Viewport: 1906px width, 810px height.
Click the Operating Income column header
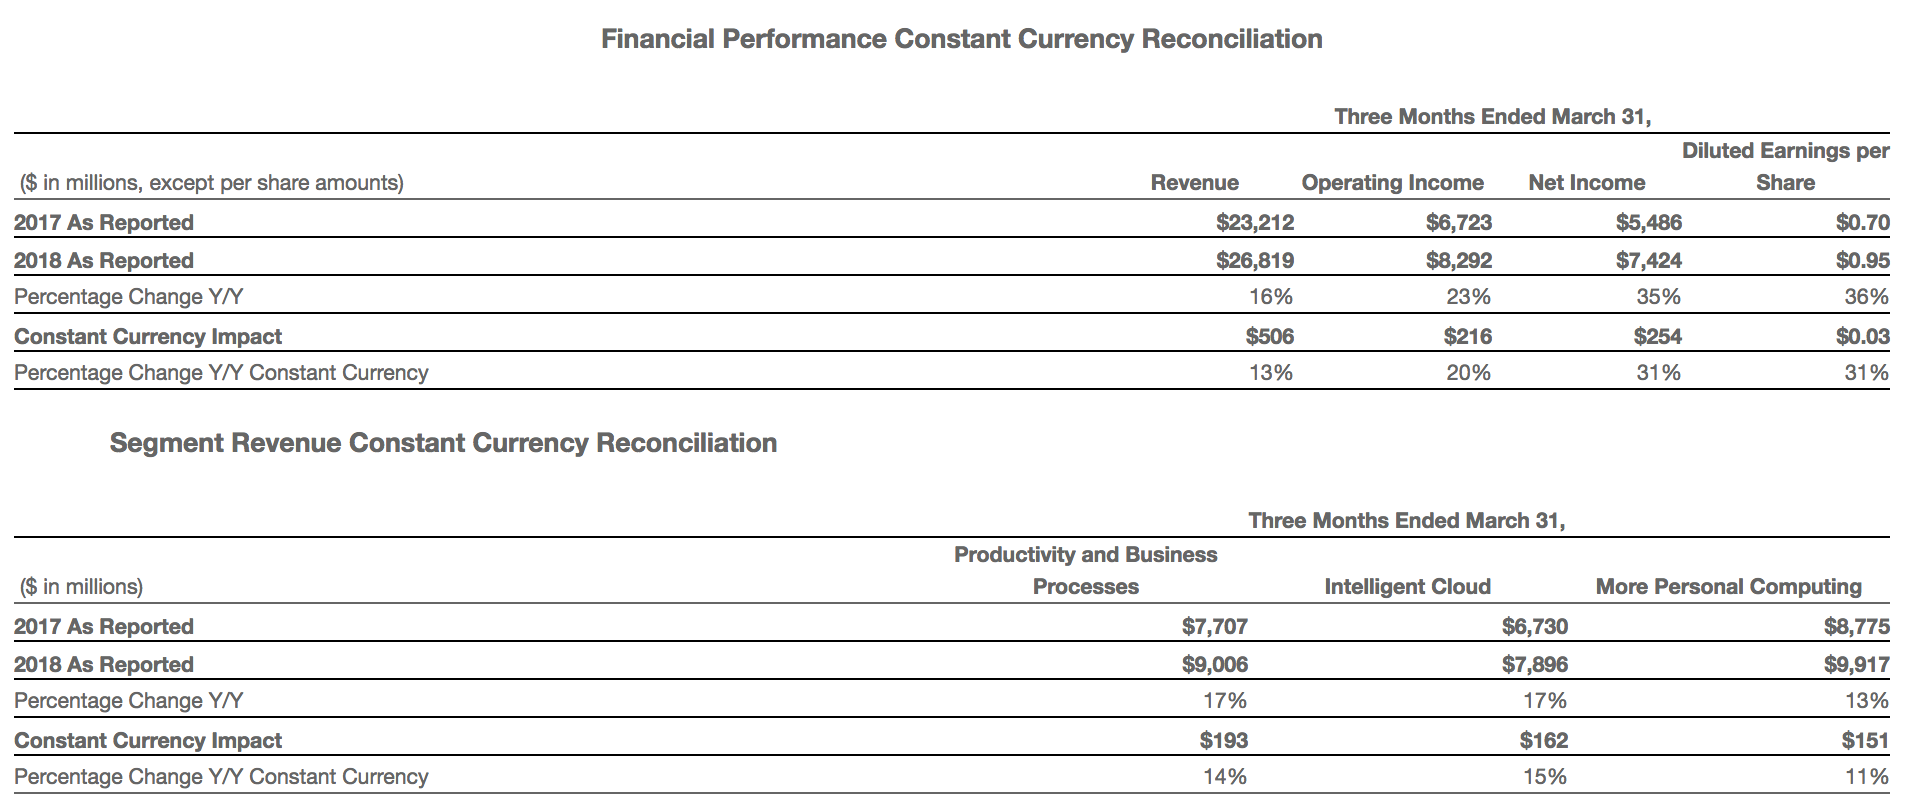1392,182
